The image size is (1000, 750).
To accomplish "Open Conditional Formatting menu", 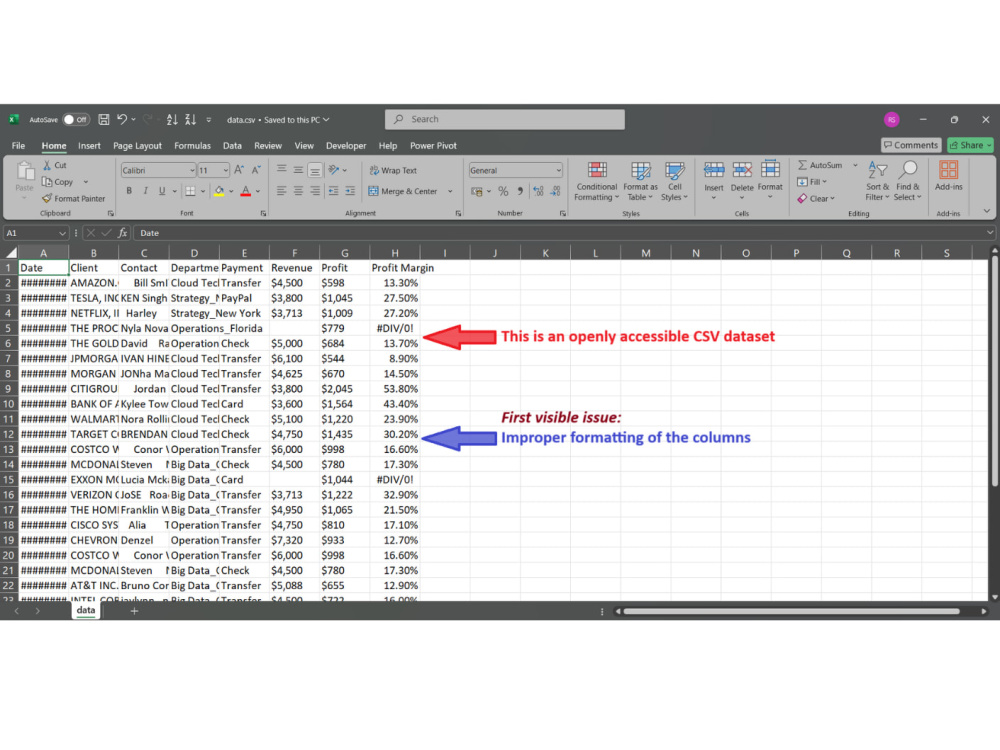I will coord(596,181).
